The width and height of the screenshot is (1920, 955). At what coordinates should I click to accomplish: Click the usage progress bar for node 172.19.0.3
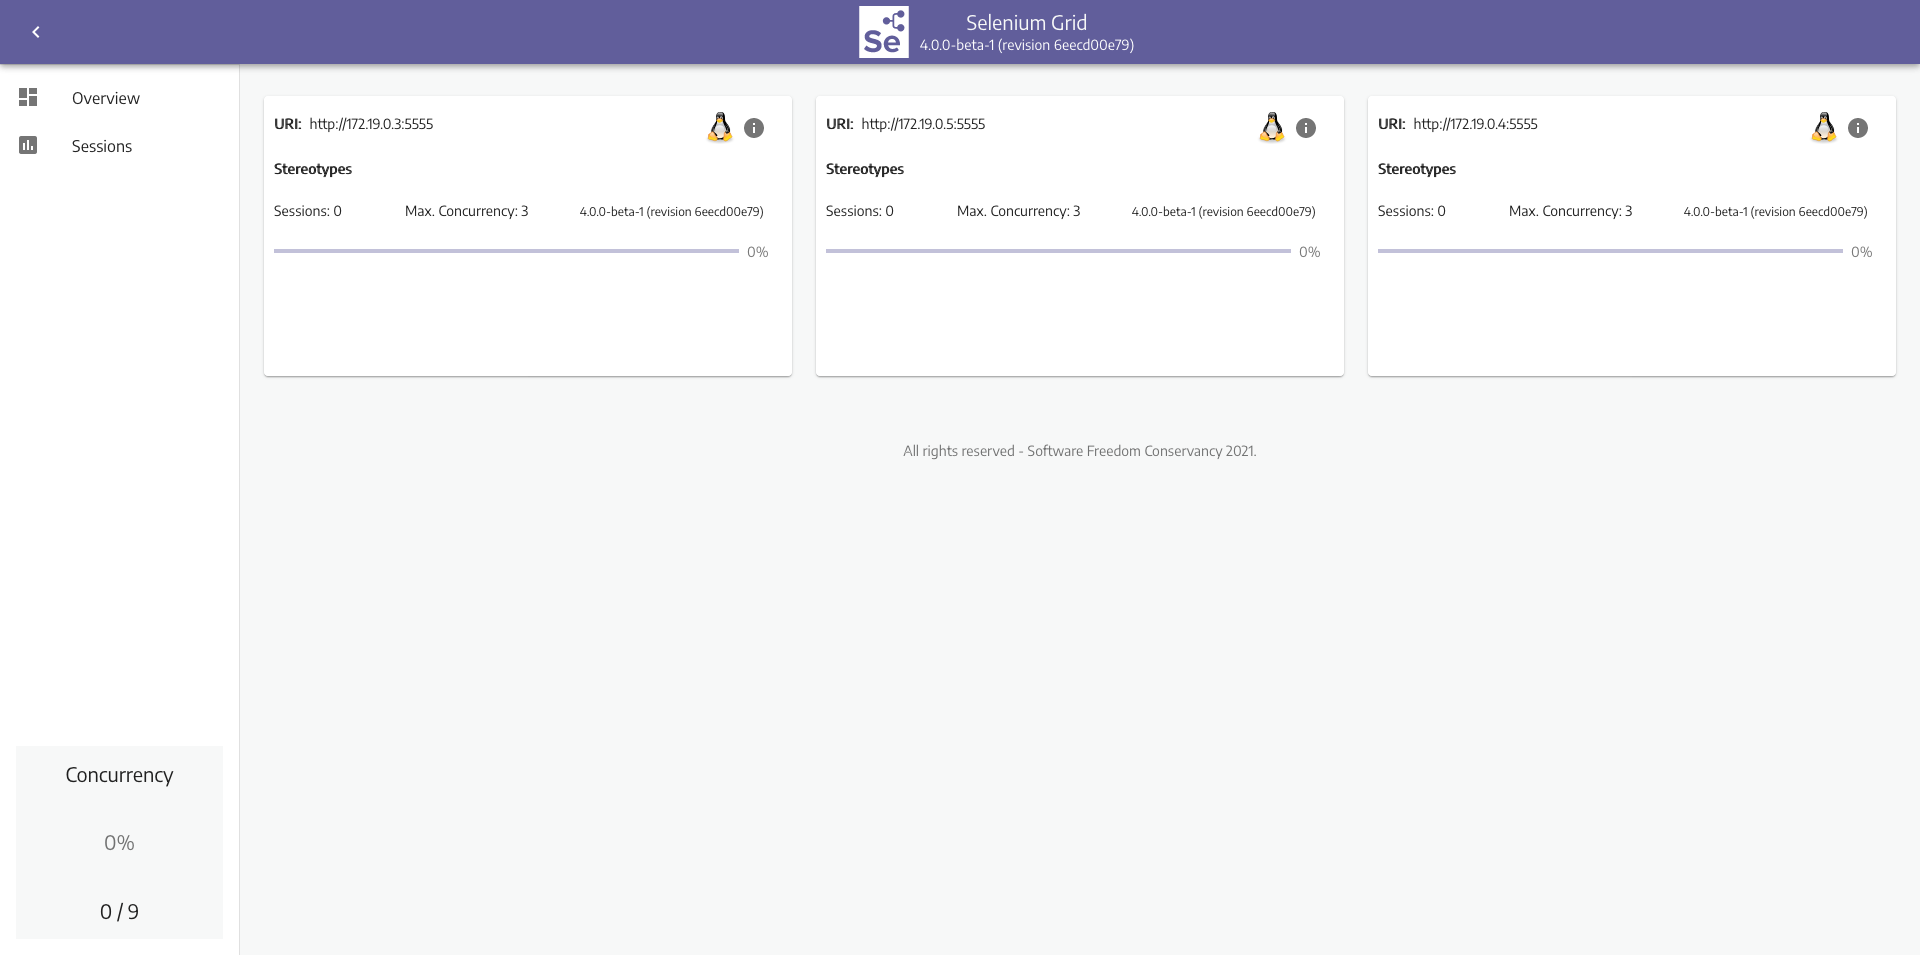pos(506,251)
